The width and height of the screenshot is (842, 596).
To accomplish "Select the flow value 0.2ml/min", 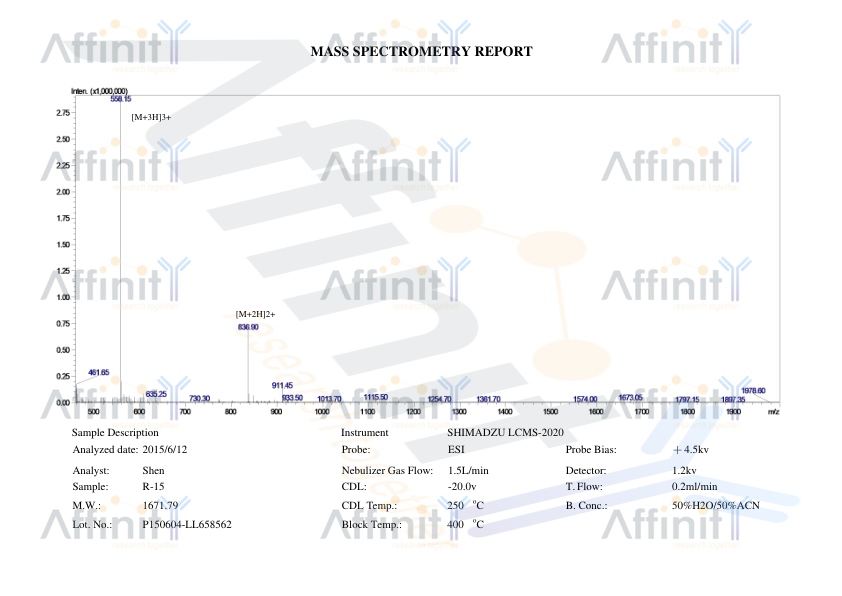I will (x=694, y=486).
